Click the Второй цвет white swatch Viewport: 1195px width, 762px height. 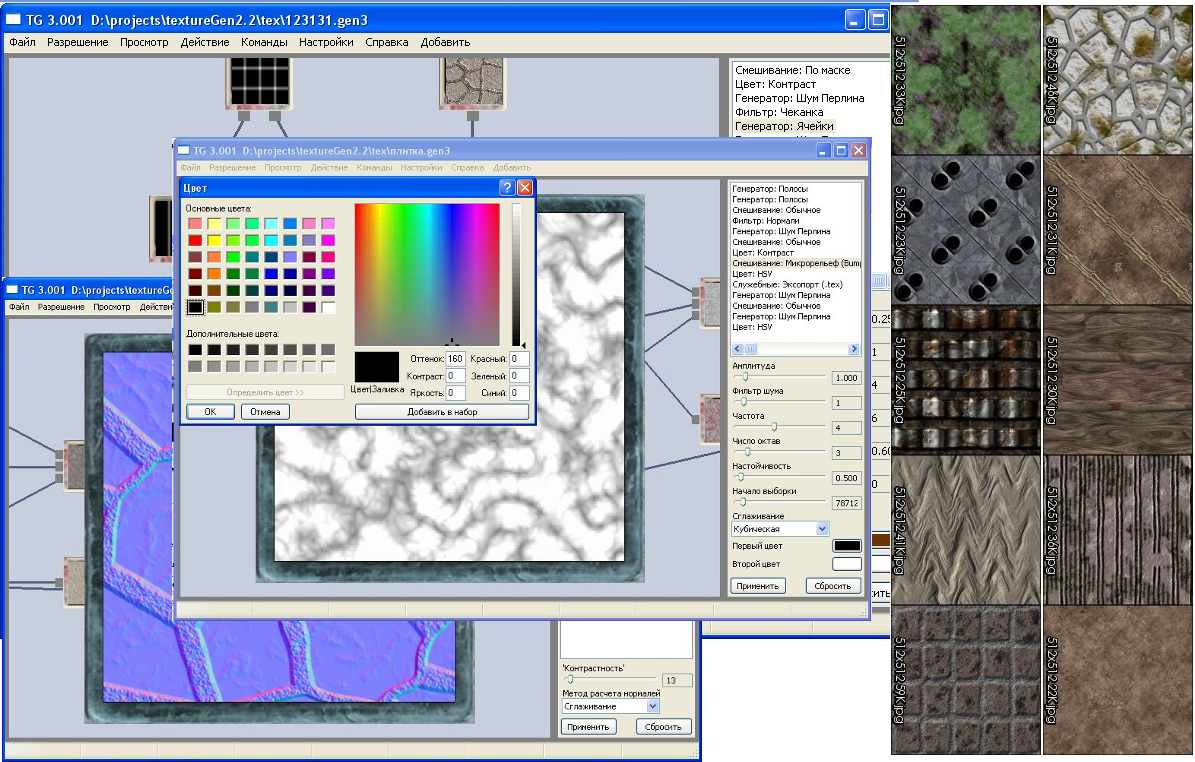tap(846, 565)
